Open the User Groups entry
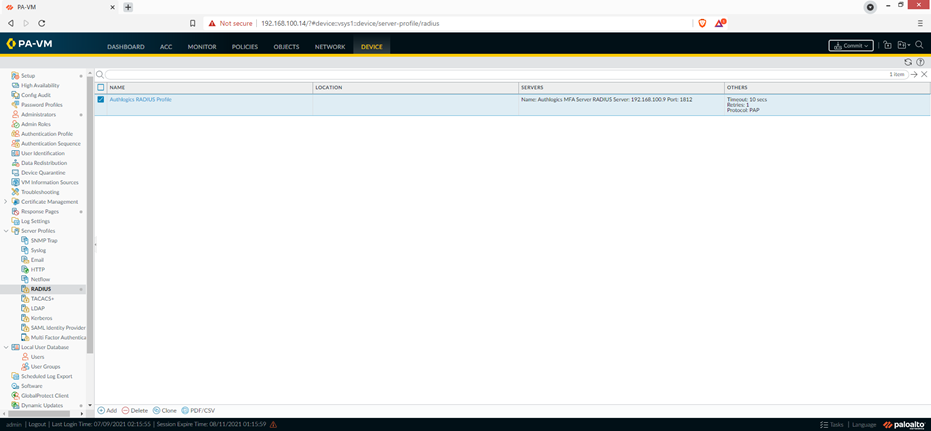Screen dimensions: 931x431 coord(45,366)
